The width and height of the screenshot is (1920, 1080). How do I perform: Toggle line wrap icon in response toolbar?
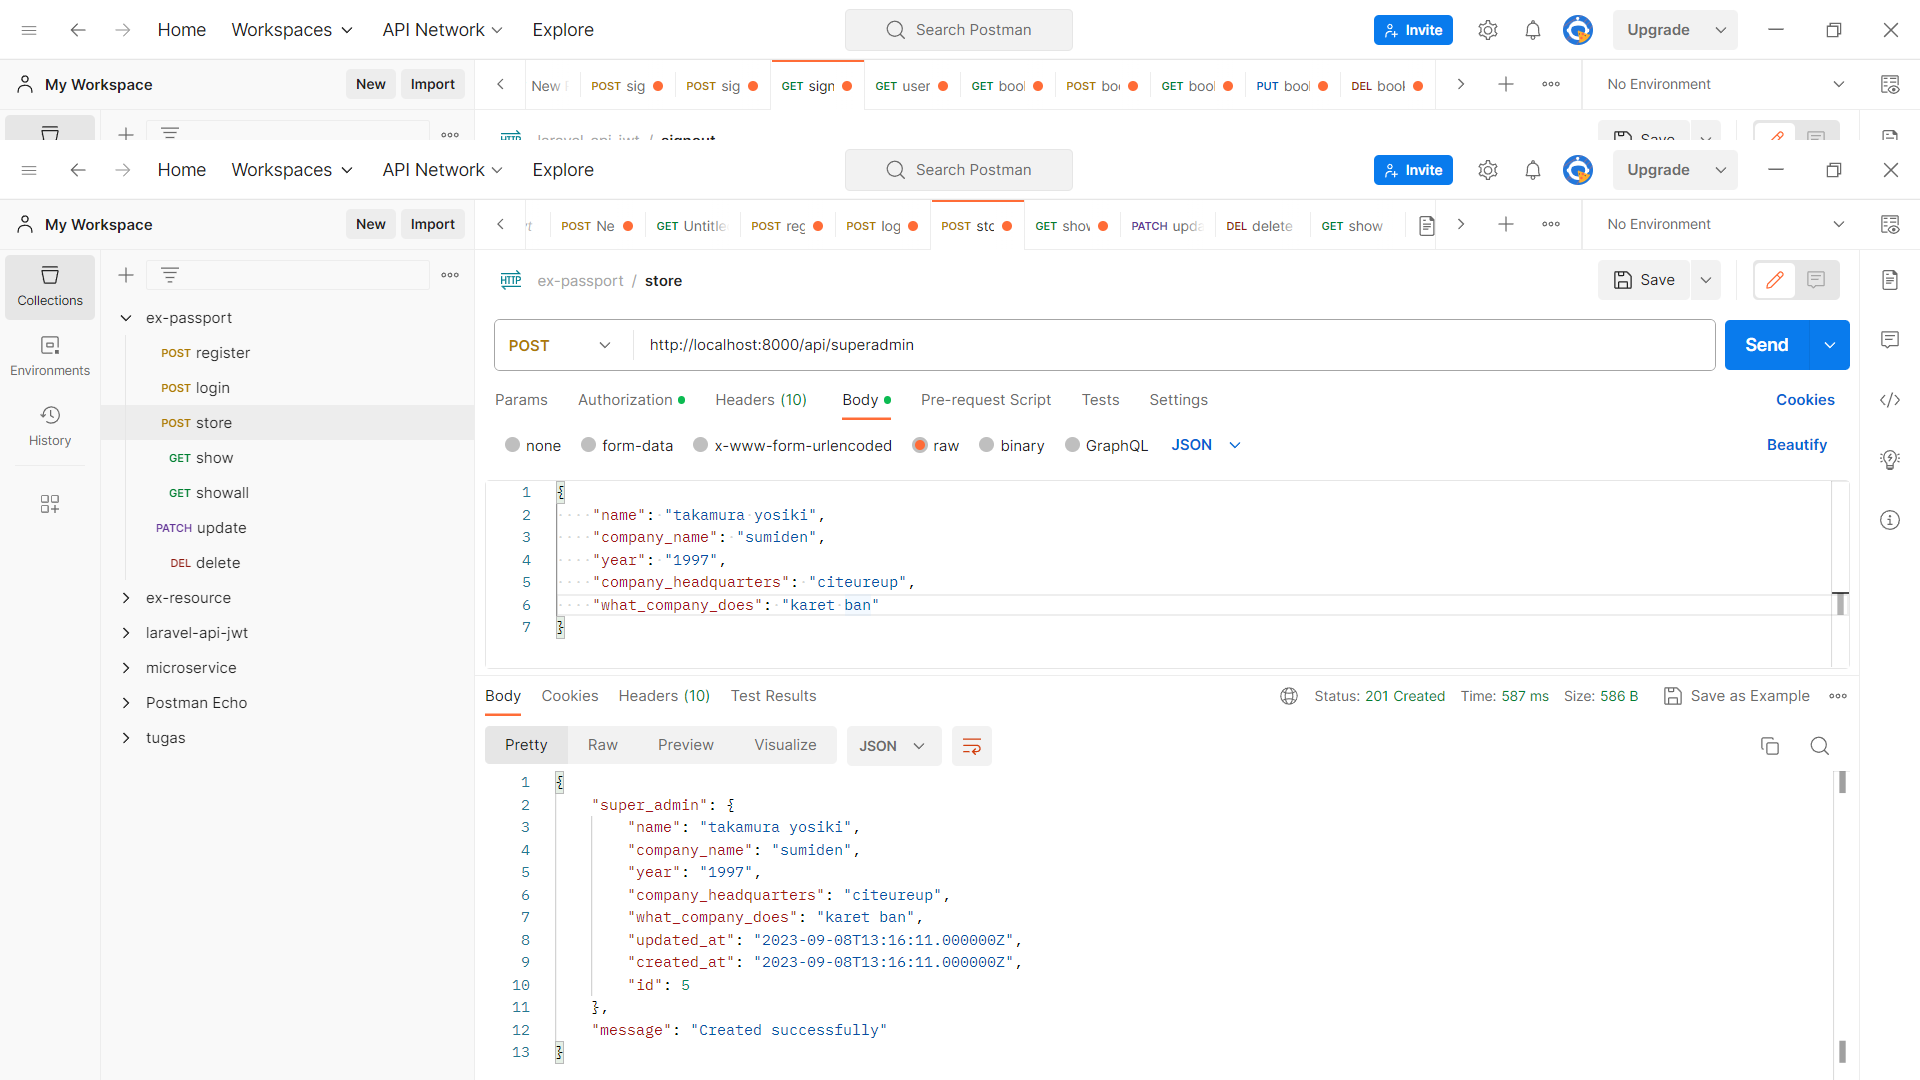point(971,746)
